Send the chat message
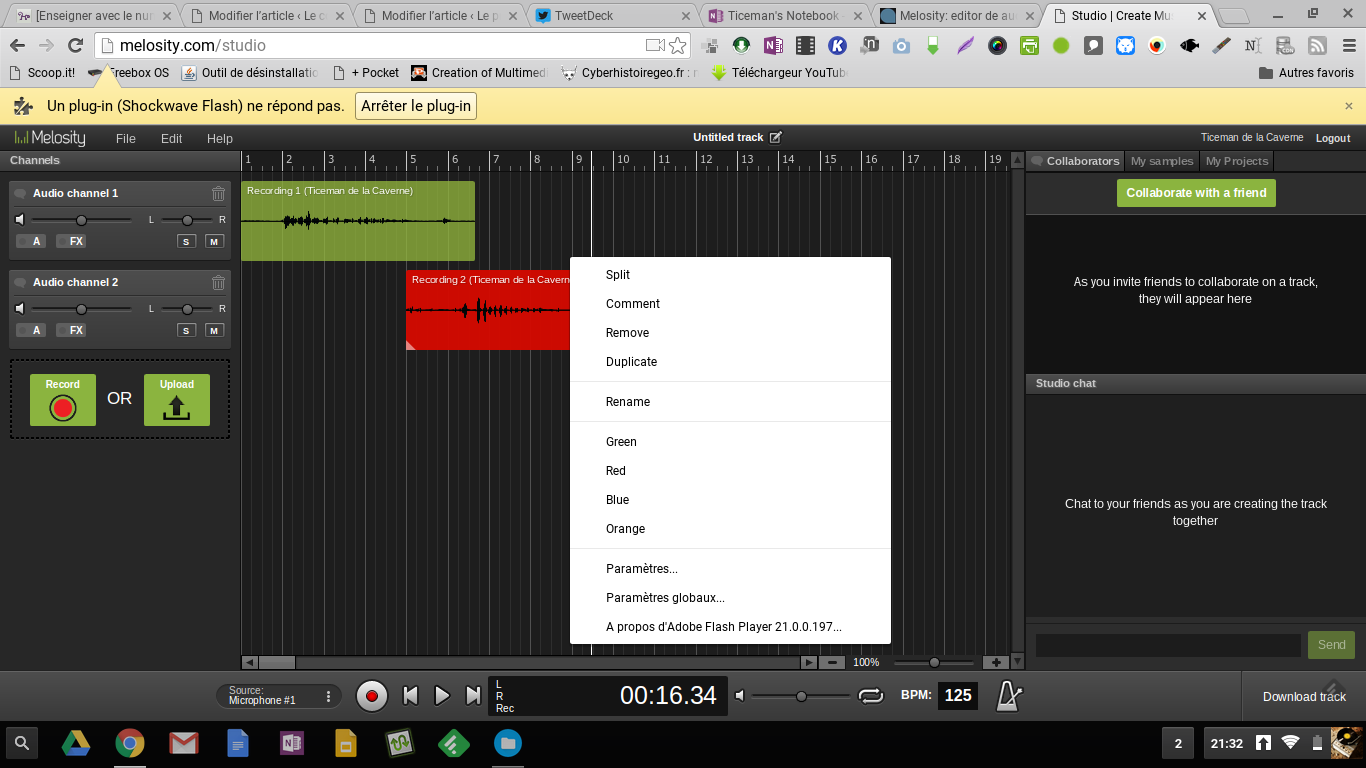This screenshot has height=768, width=1366. [x=1331, y=645]
